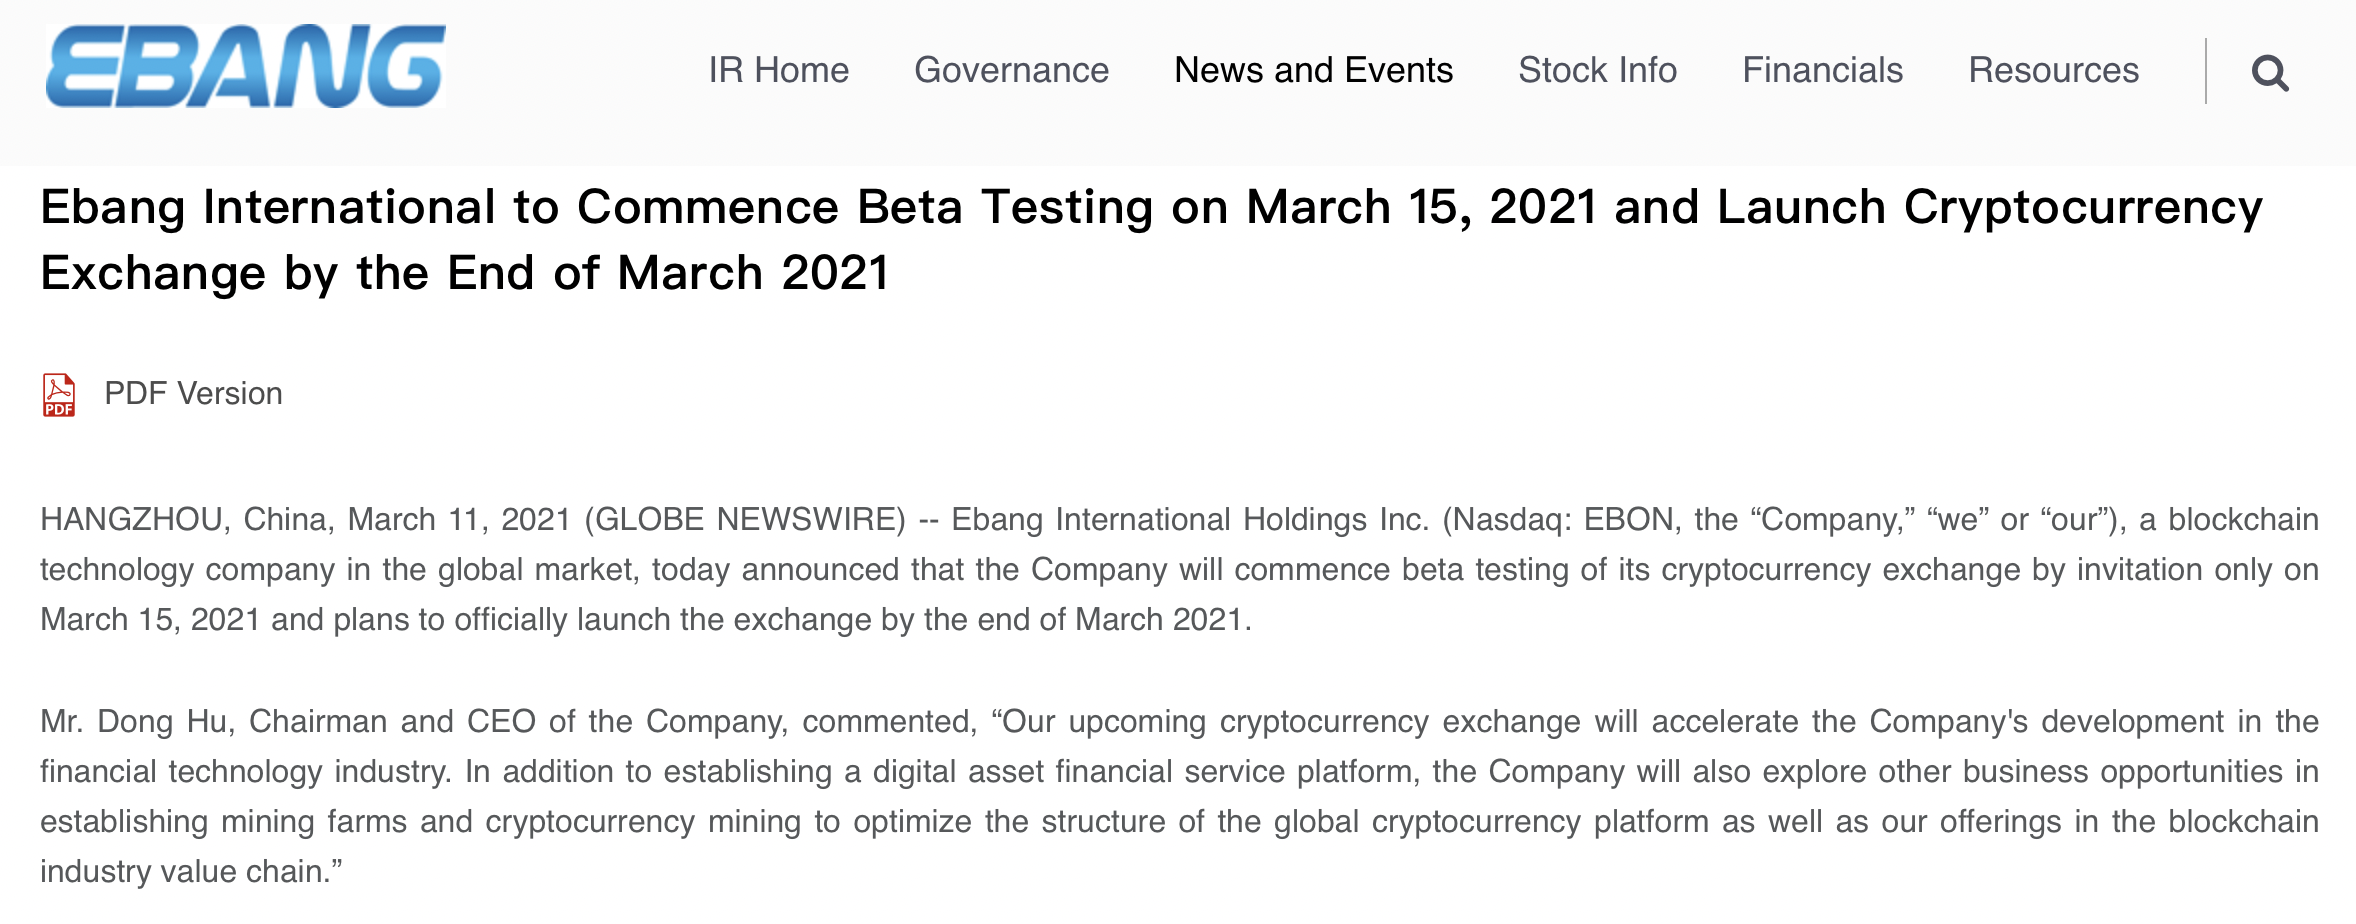Click the "financial technology industry" phrase
Screen dimensions: 2356x924
coord(245,772)
